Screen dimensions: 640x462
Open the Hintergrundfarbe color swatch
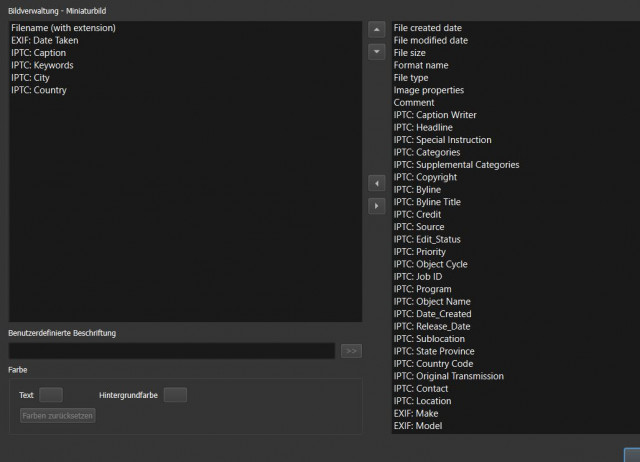coord(176,395)
